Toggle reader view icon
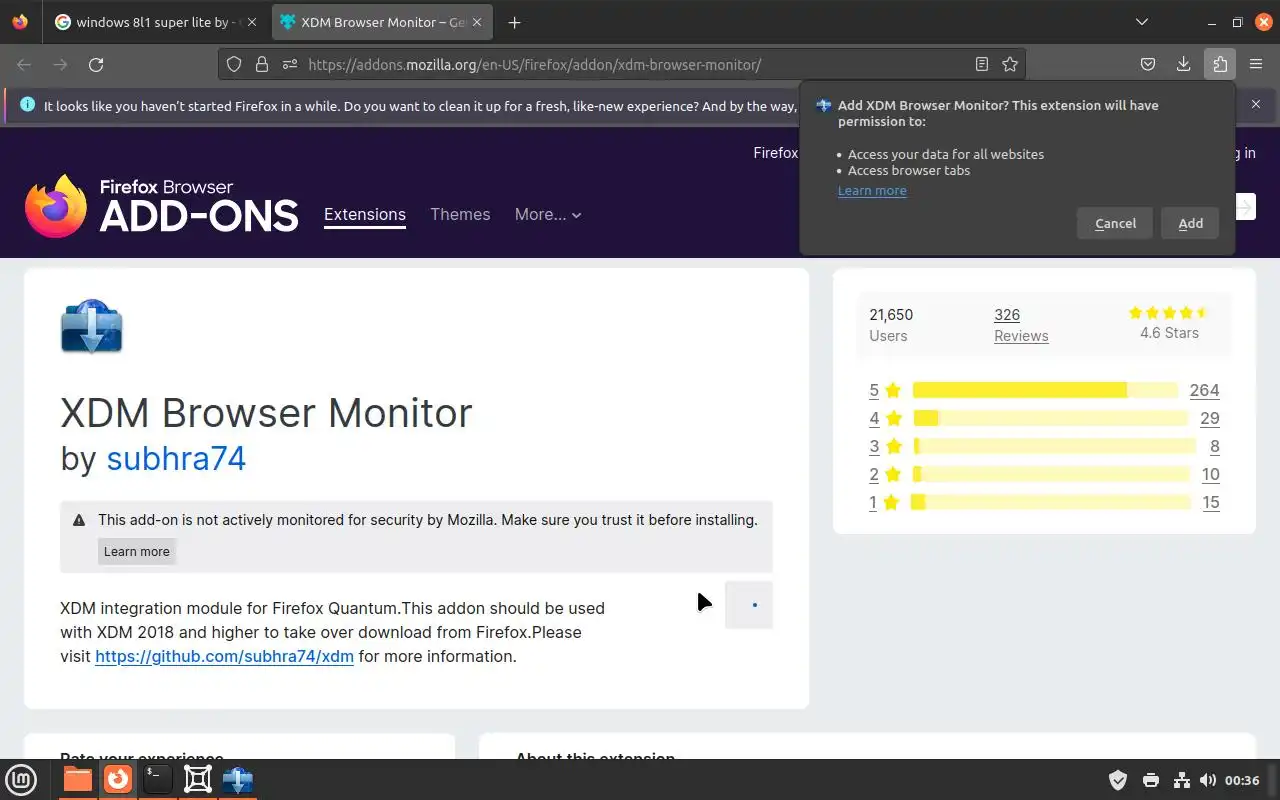Viewport: 1280px width, 800px height. [x=982, y=64]
